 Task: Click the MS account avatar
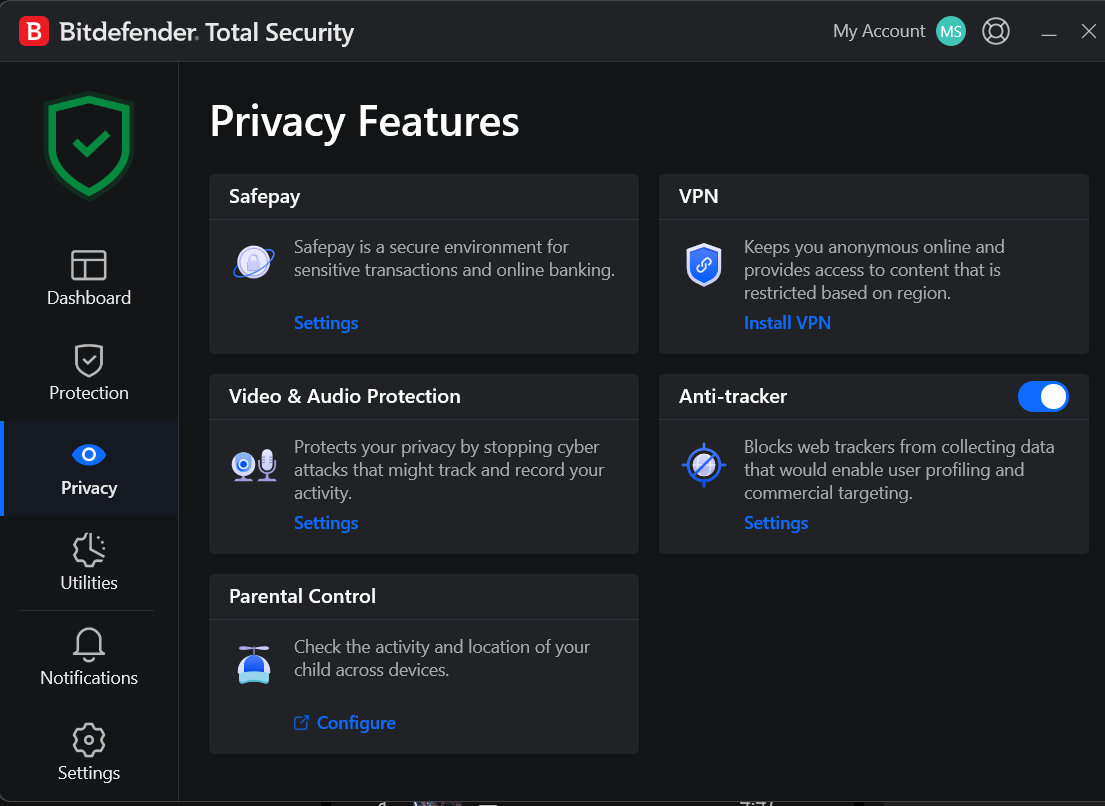(x=951, y=32)
